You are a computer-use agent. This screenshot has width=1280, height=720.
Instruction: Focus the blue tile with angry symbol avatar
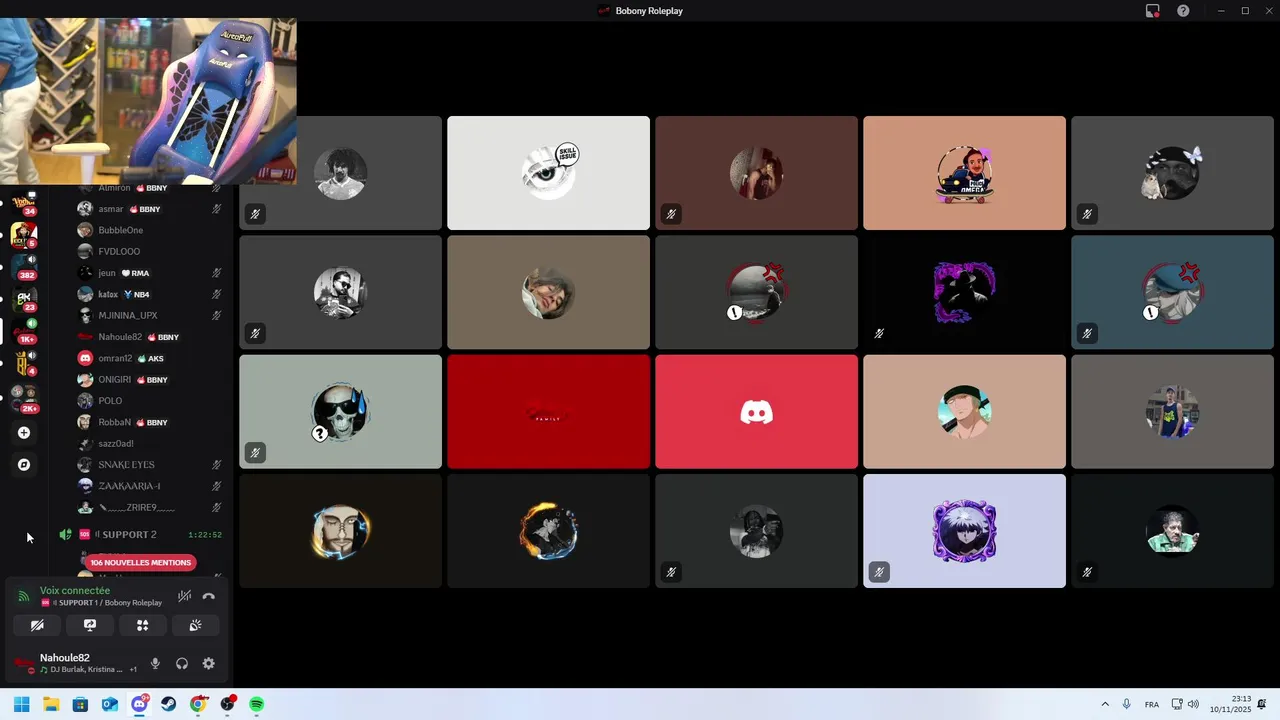1172,292
